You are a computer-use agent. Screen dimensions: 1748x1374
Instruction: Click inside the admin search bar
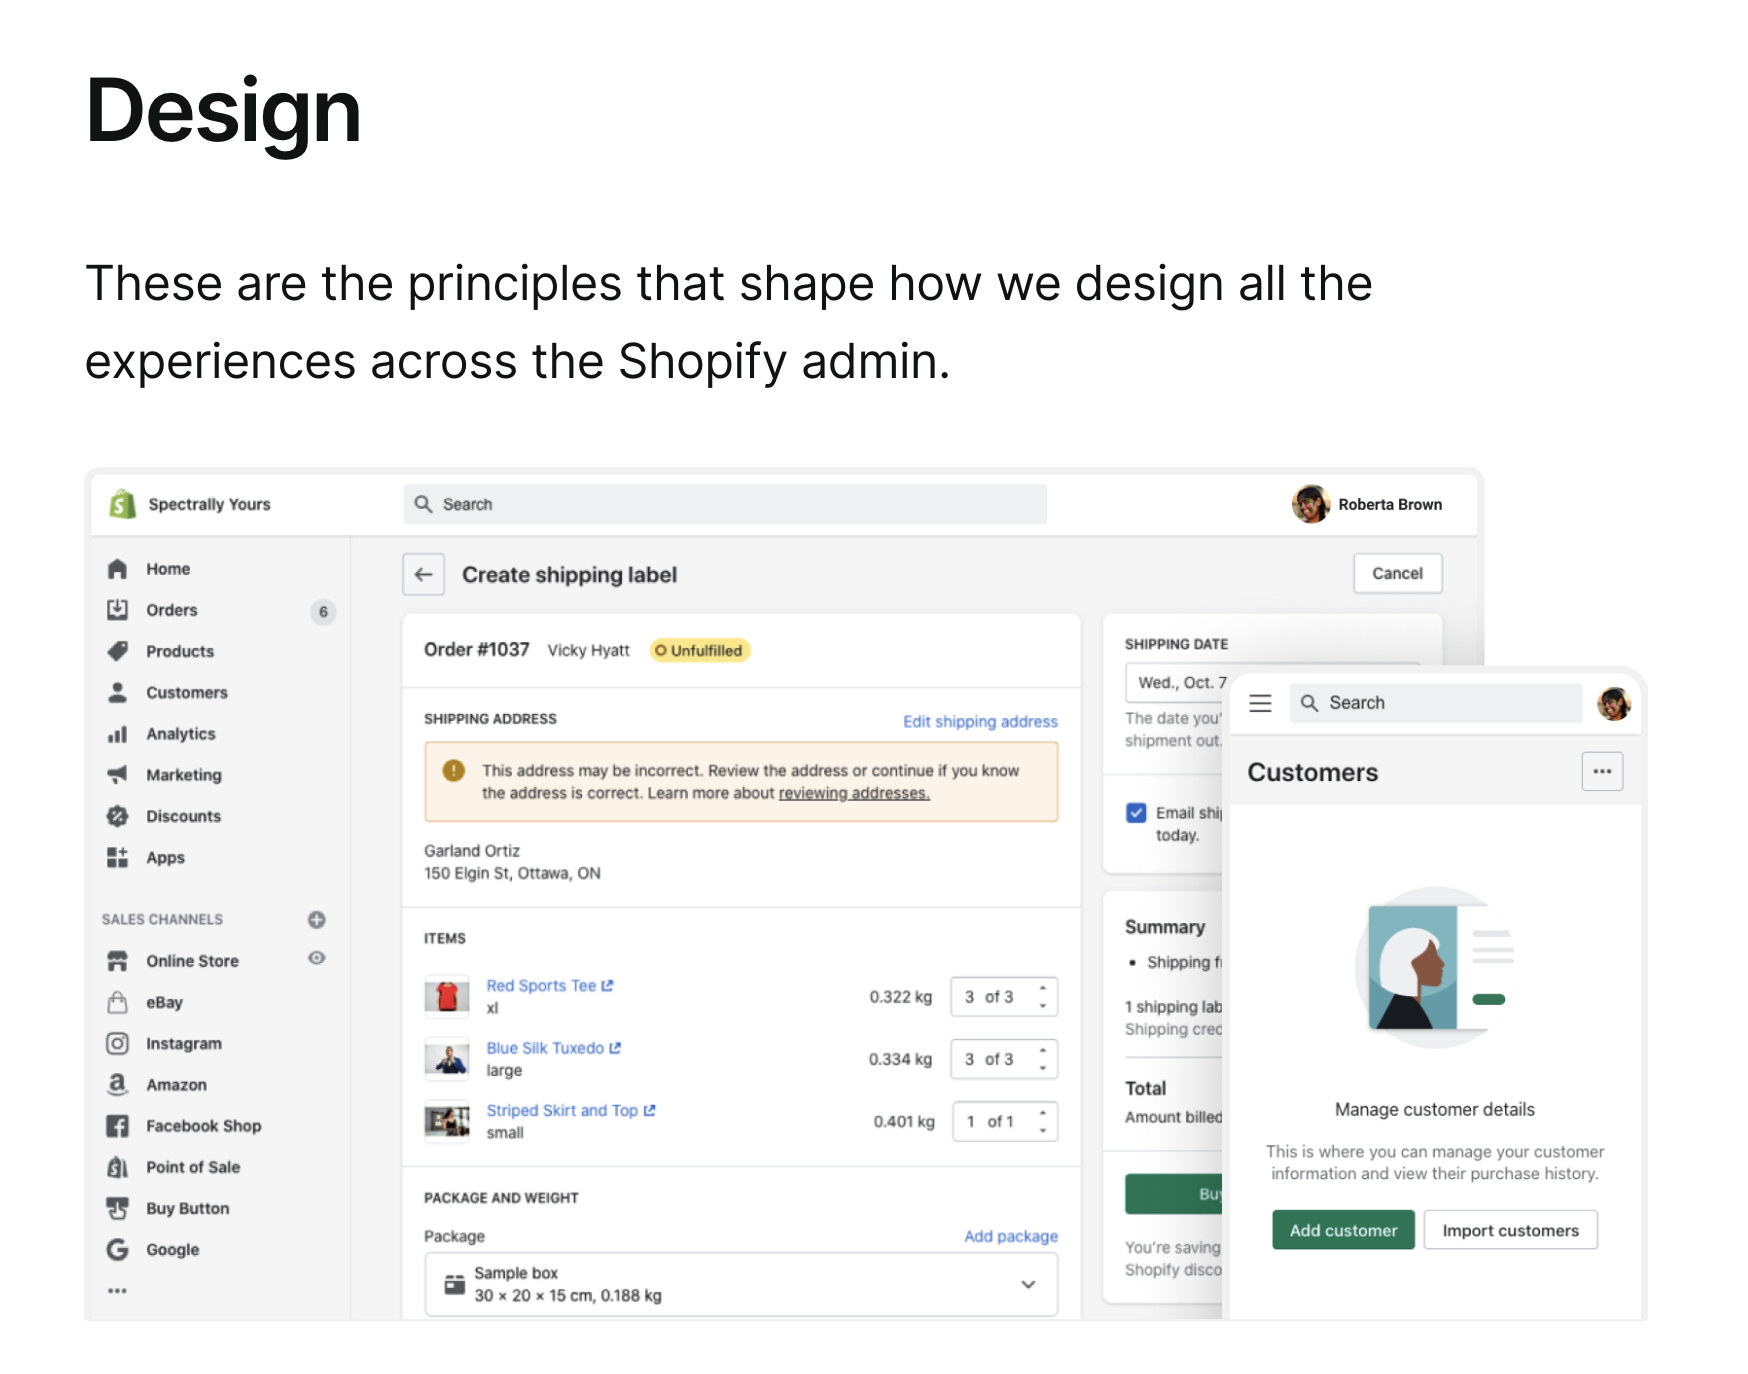(x=724, y=504)
